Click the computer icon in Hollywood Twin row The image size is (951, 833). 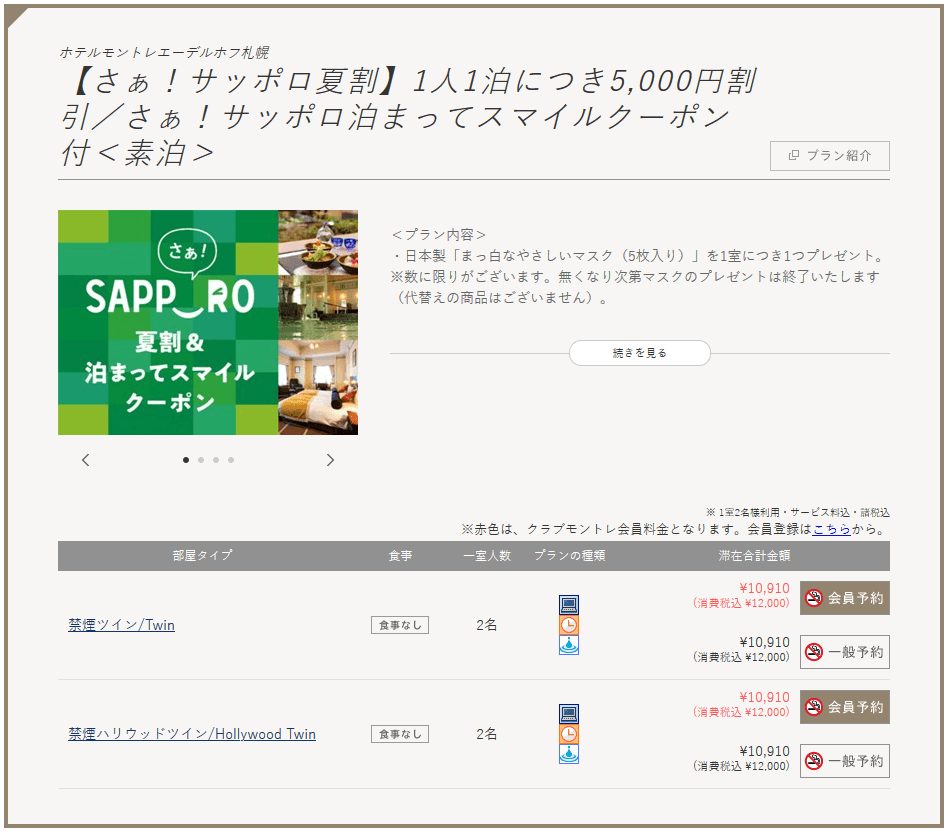click(569, 714)
